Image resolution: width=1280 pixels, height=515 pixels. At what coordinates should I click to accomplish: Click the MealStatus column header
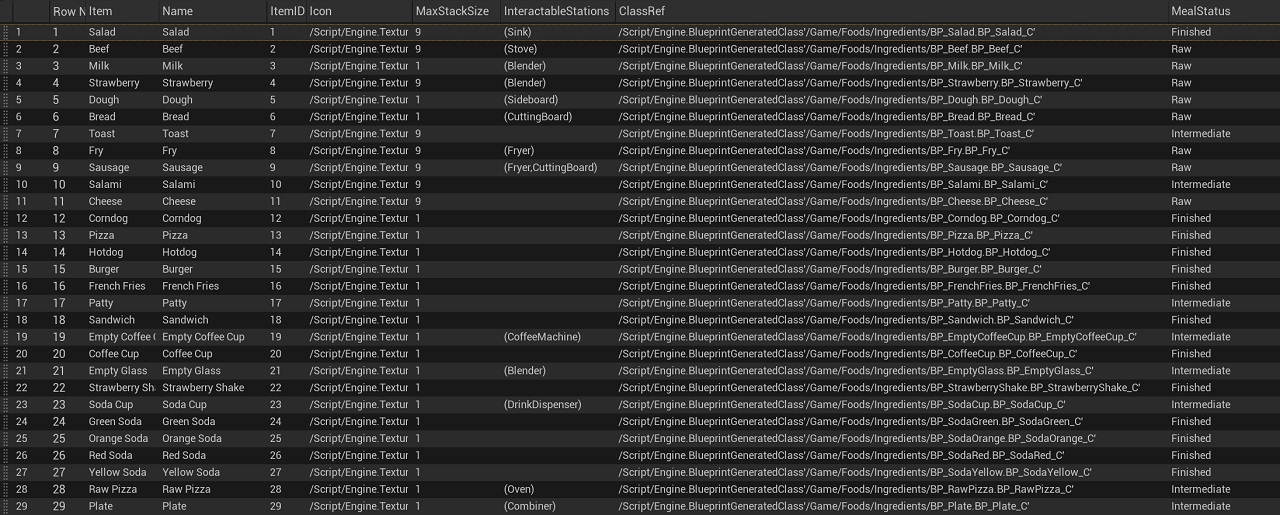[1200, 11]
